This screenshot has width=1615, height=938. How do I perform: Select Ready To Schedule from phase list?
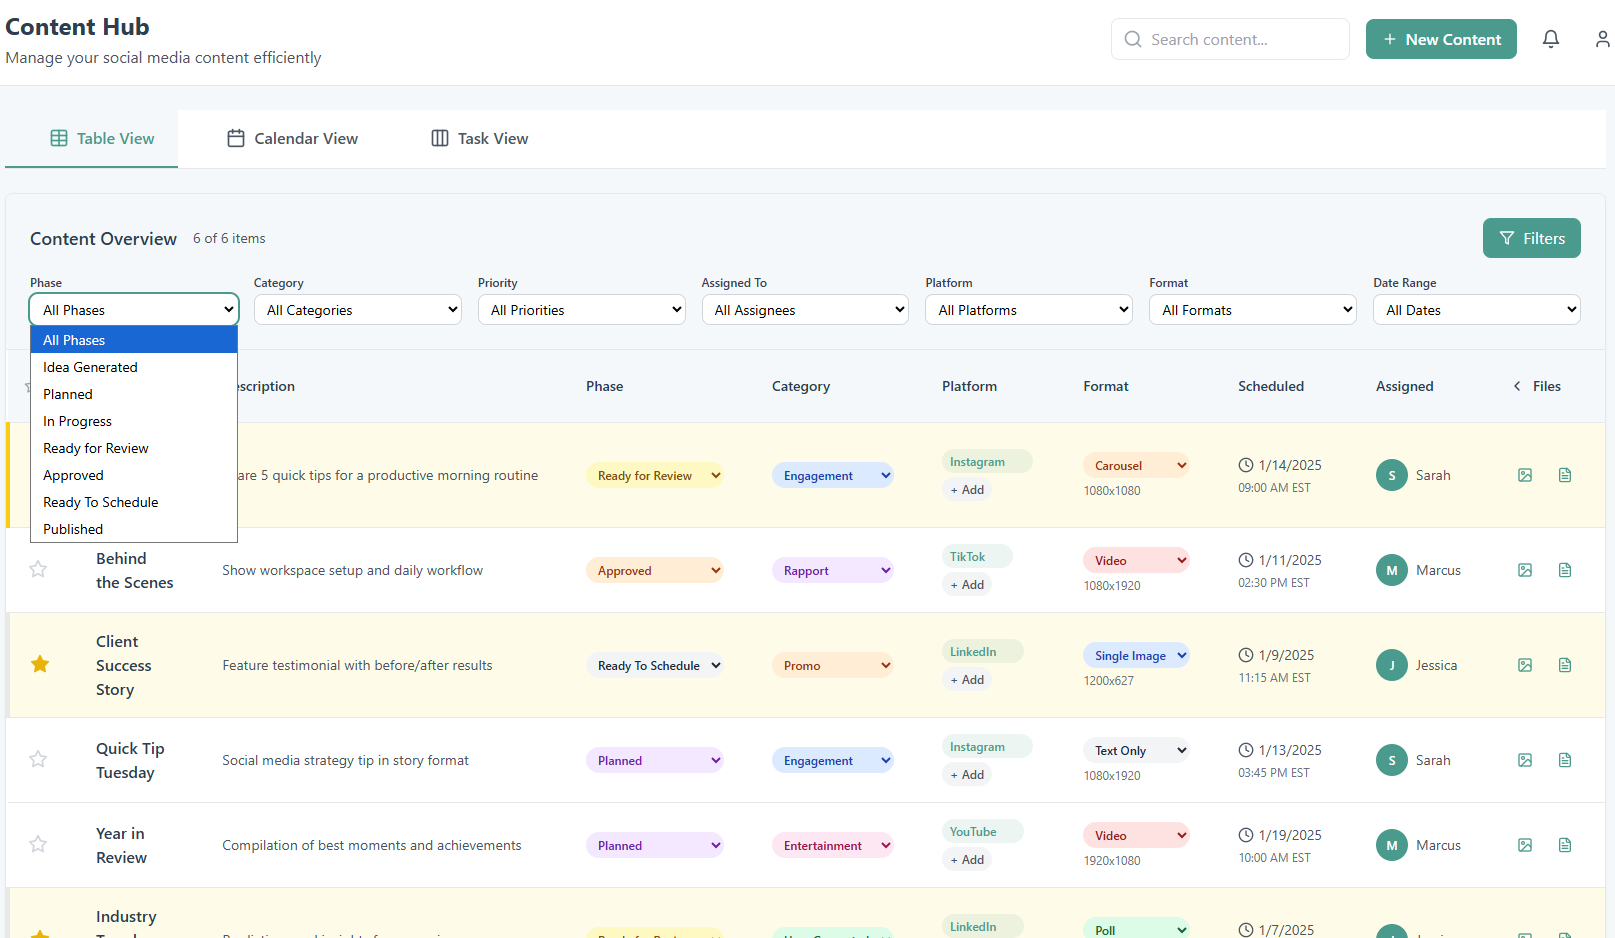click(x=101, y=502)
